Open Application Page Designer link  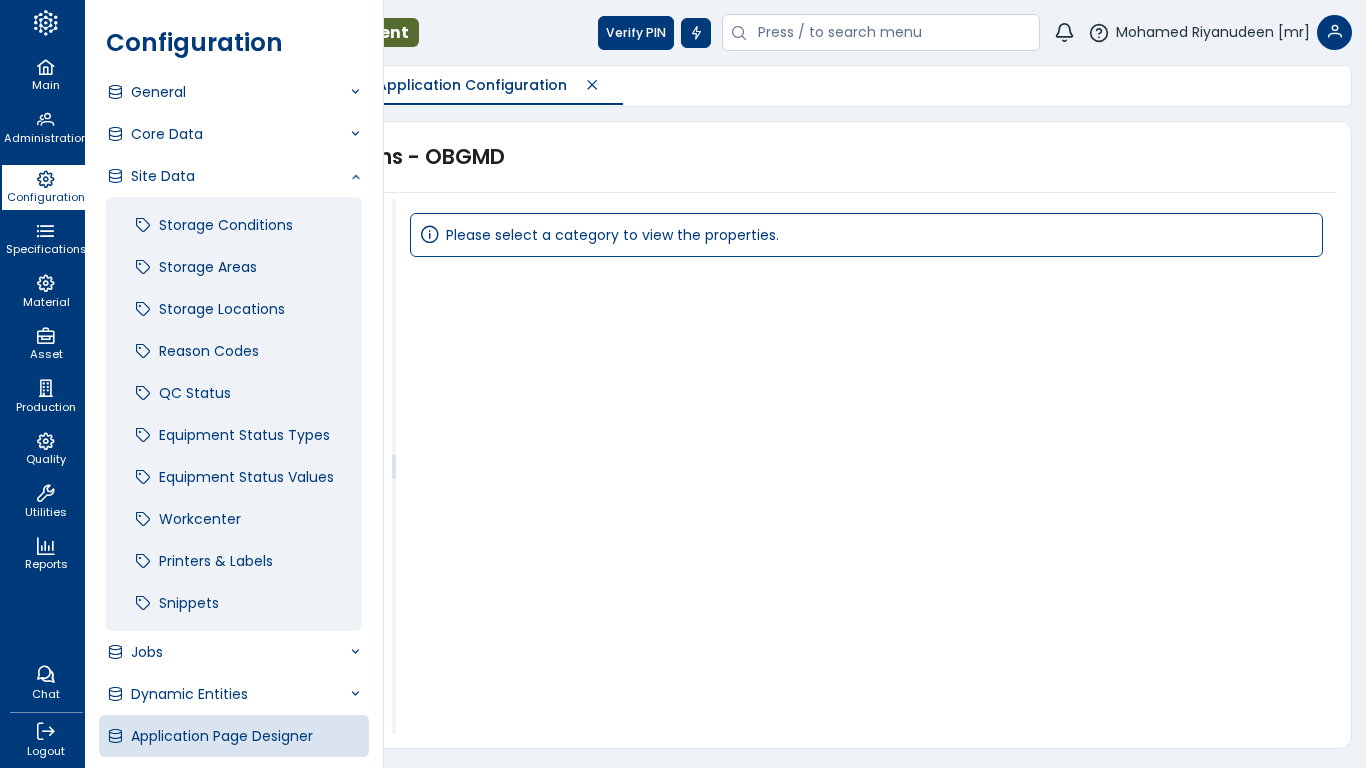[x=221, y=736]
